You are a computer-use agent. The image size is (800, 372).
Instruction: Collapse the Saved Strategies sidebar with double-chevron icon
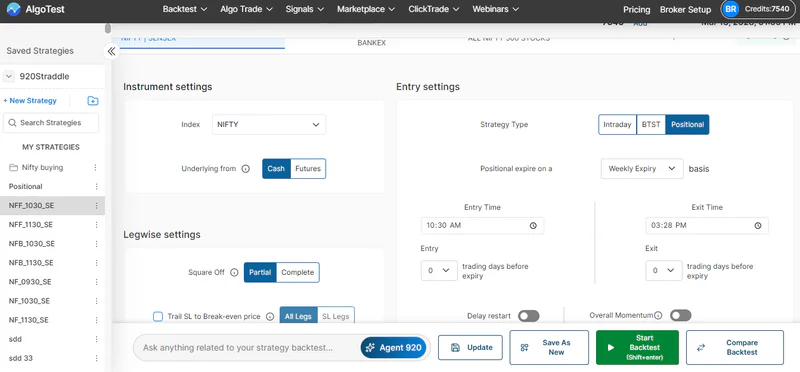111,51
